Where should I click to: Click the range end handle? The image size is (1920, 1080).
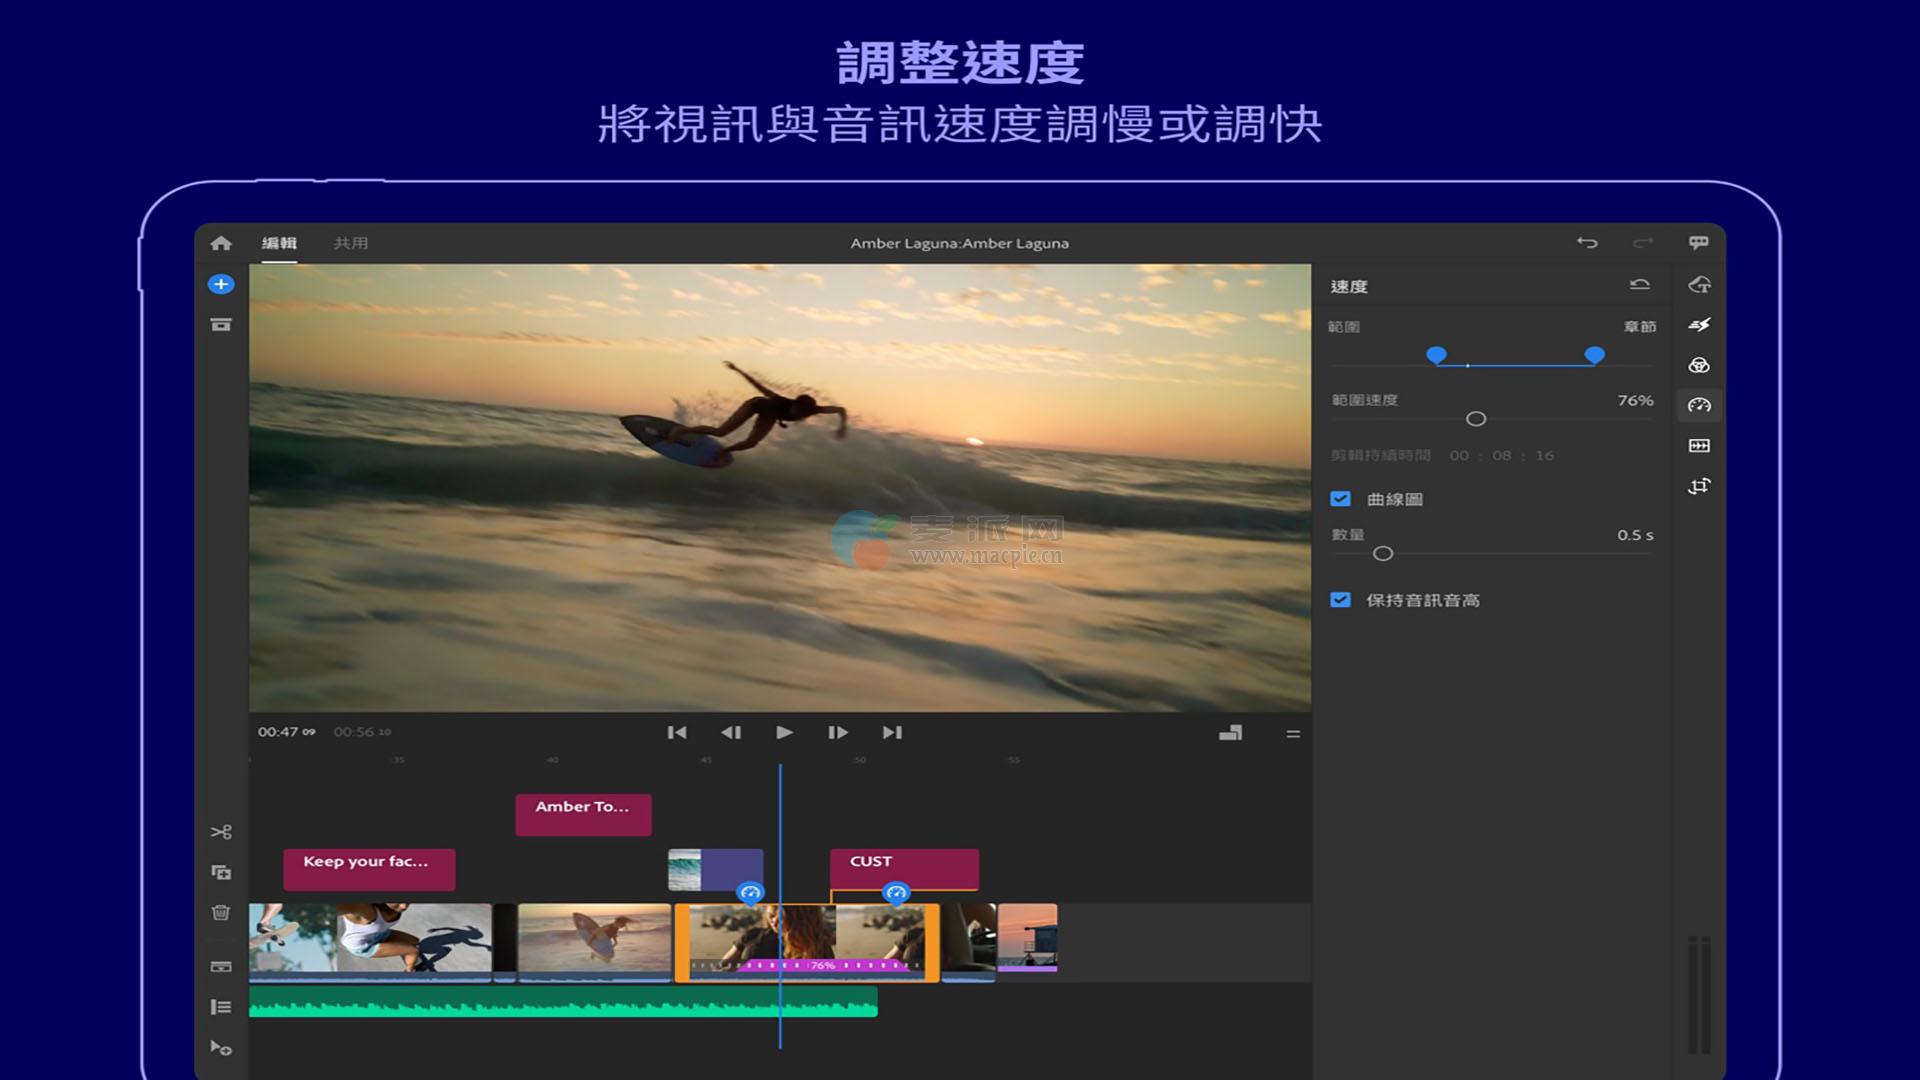click(1595, 355)
